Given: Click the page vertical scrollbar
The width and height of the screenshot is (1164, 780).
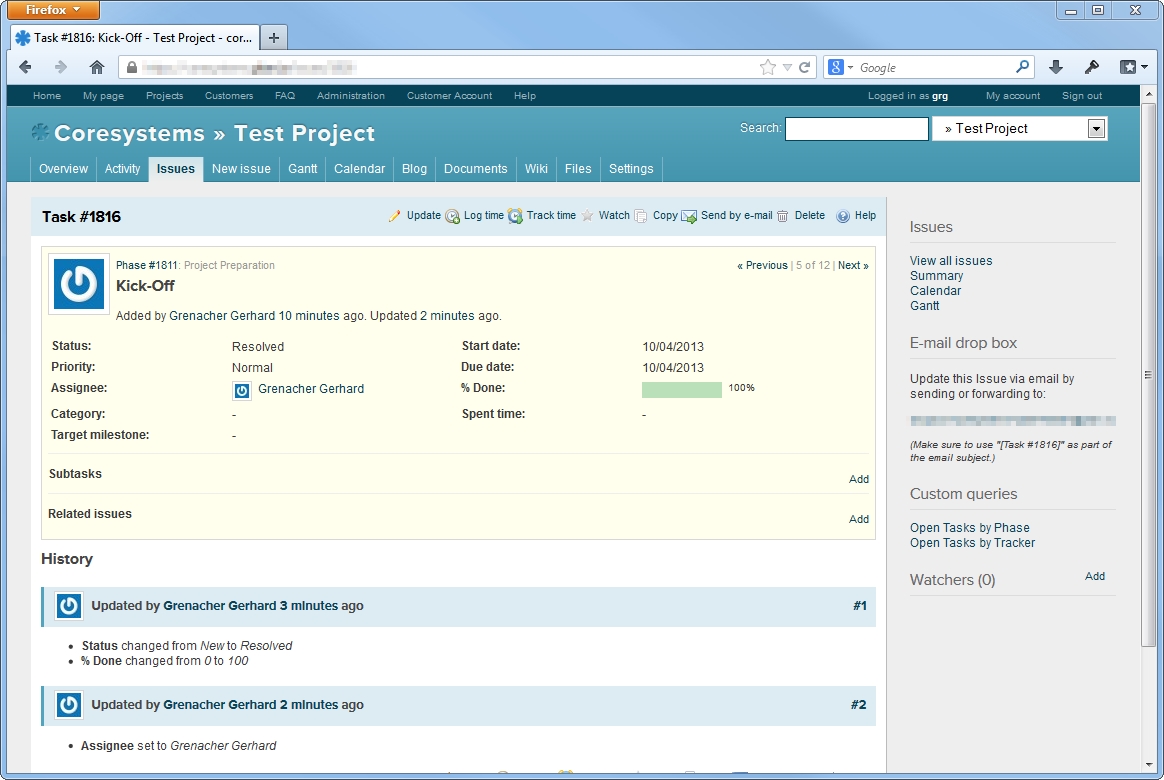Looking at the screenshot, I should [x=1148, y=375].
